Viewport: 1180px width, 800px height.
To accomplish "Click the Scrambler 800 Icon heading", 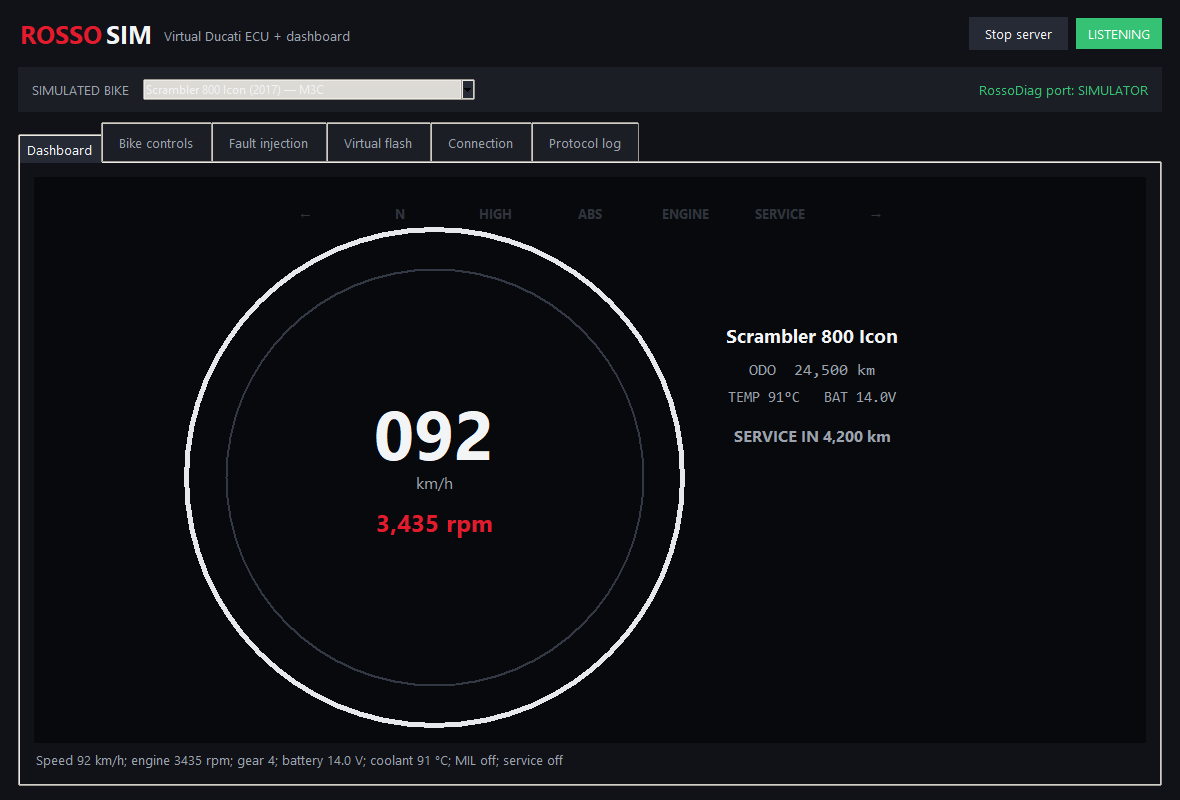I will coord(811,336).
